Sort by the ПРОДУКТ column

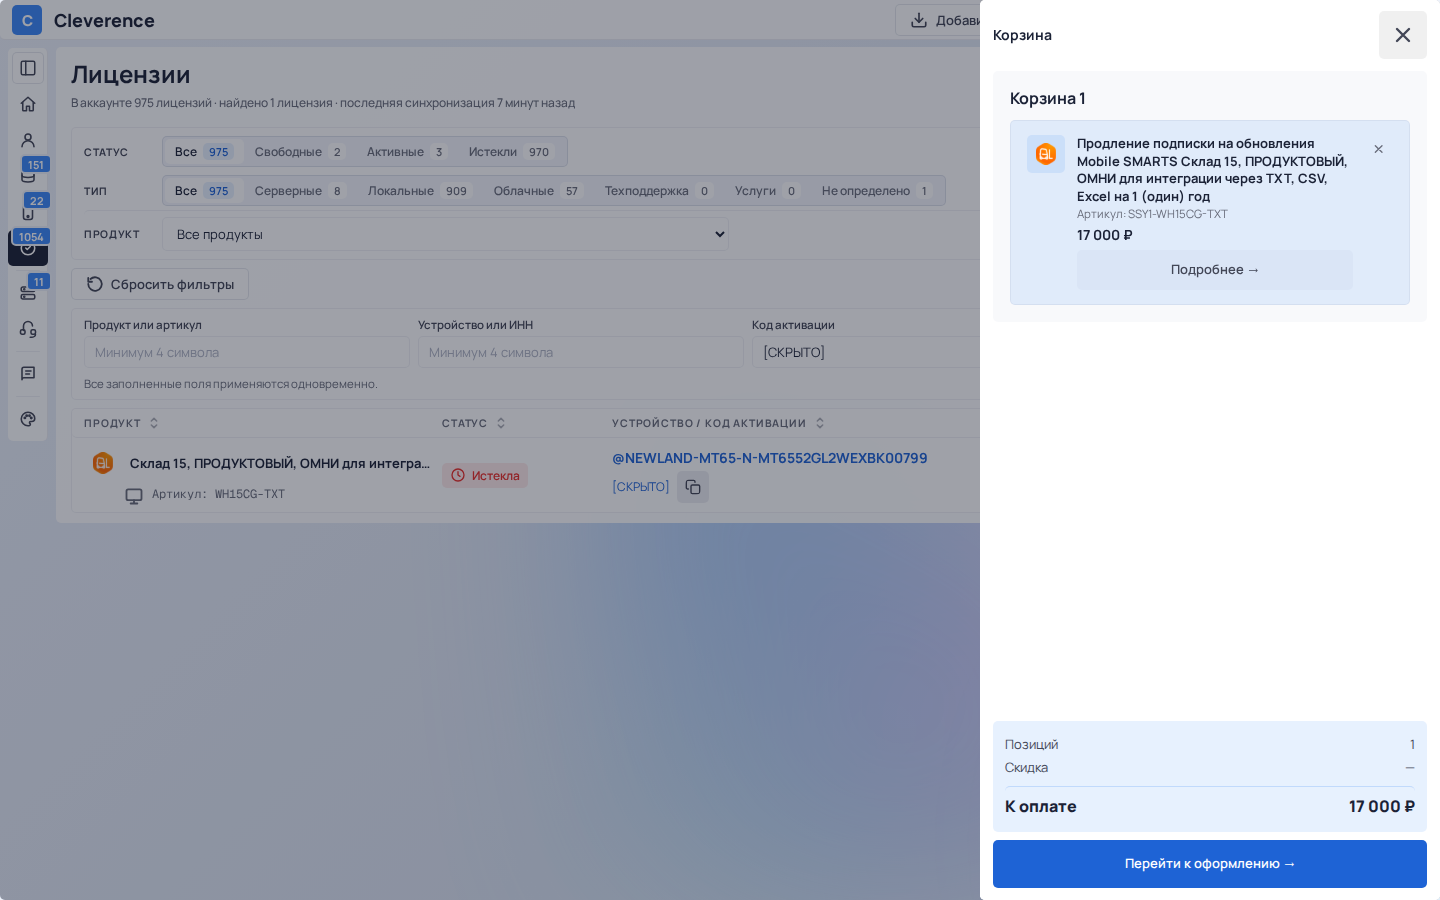click(x=121, y=423)
